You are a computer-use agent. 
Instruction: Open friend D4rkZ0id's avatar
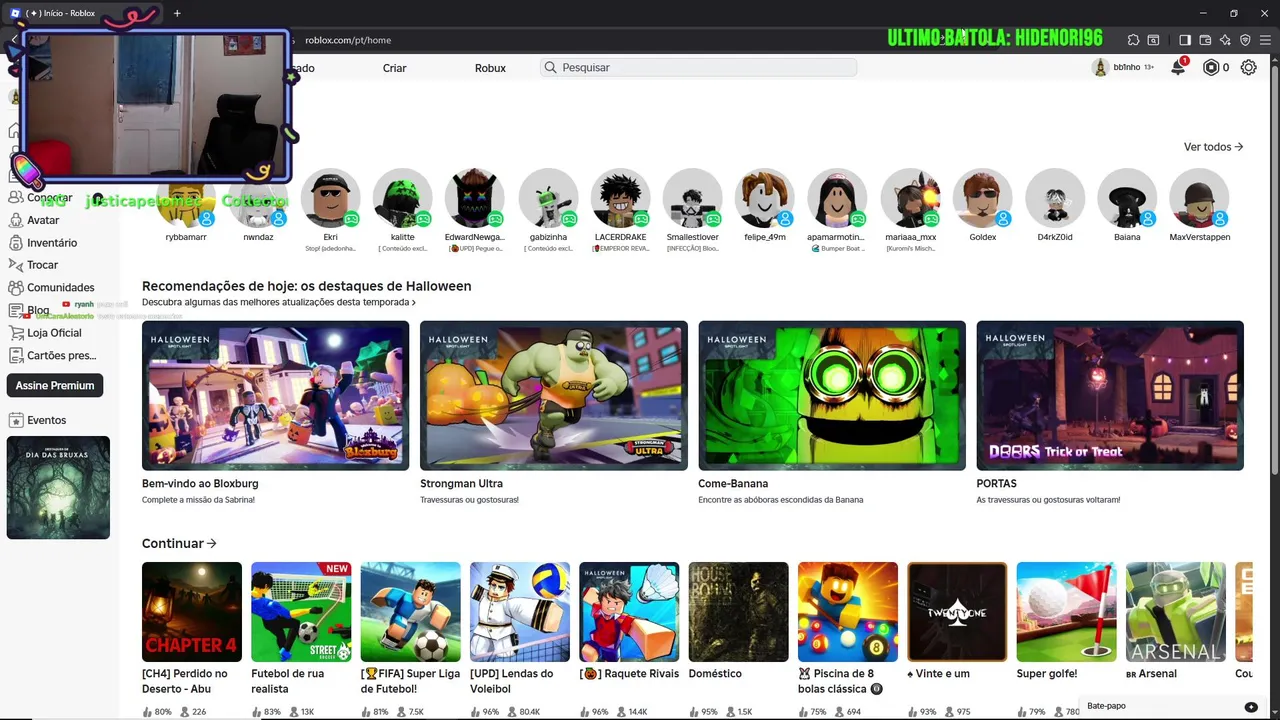pos(1055,198)
